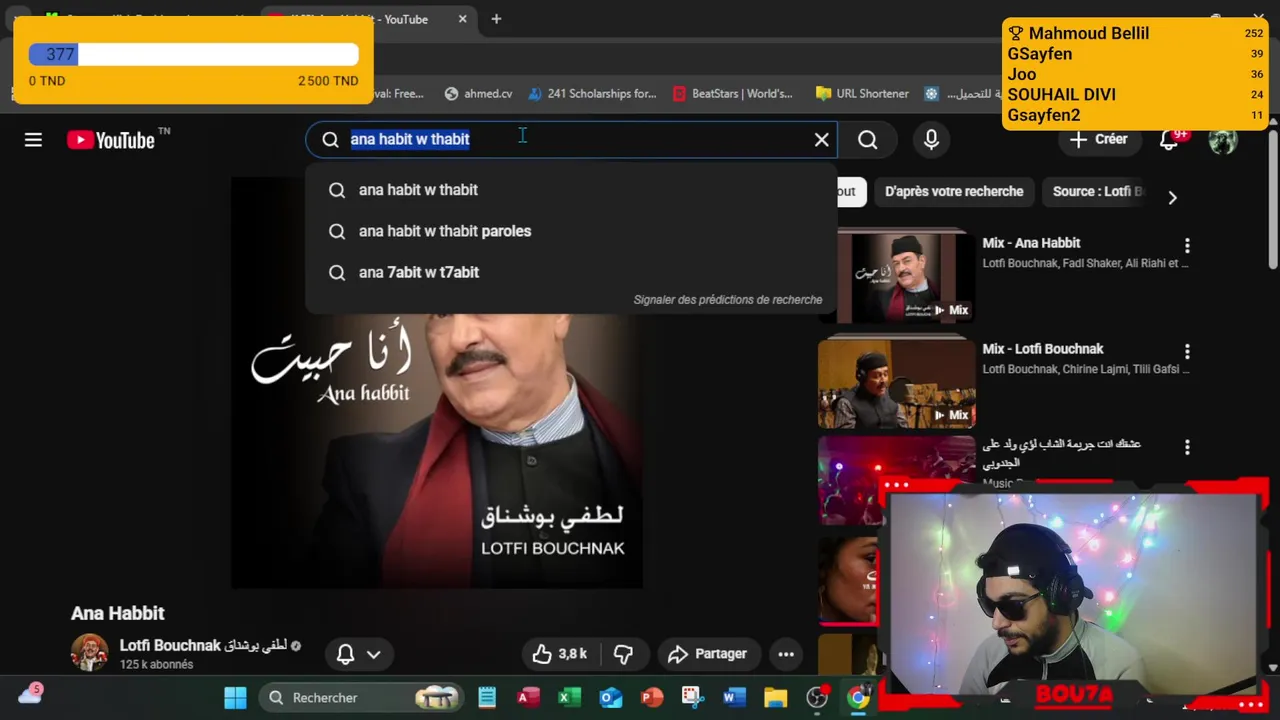The height and width of the screenshot is (720, 1280).
Task: Open the notifications bell in header
Action: coord(1168,140)
